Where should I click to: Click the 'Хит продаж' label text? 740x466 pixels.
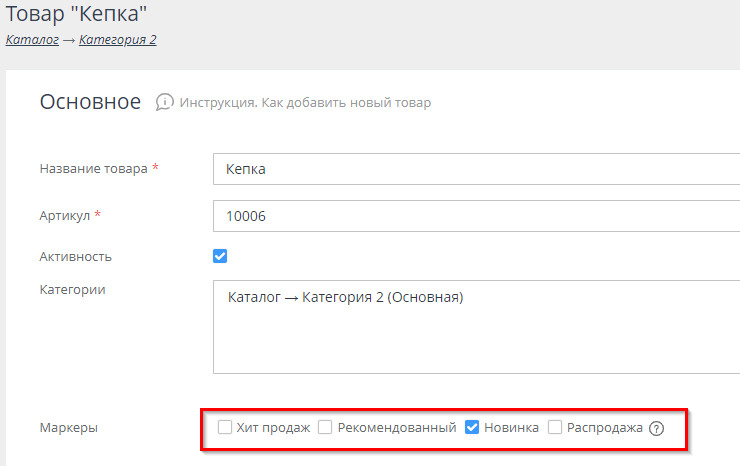click(273, 427)
